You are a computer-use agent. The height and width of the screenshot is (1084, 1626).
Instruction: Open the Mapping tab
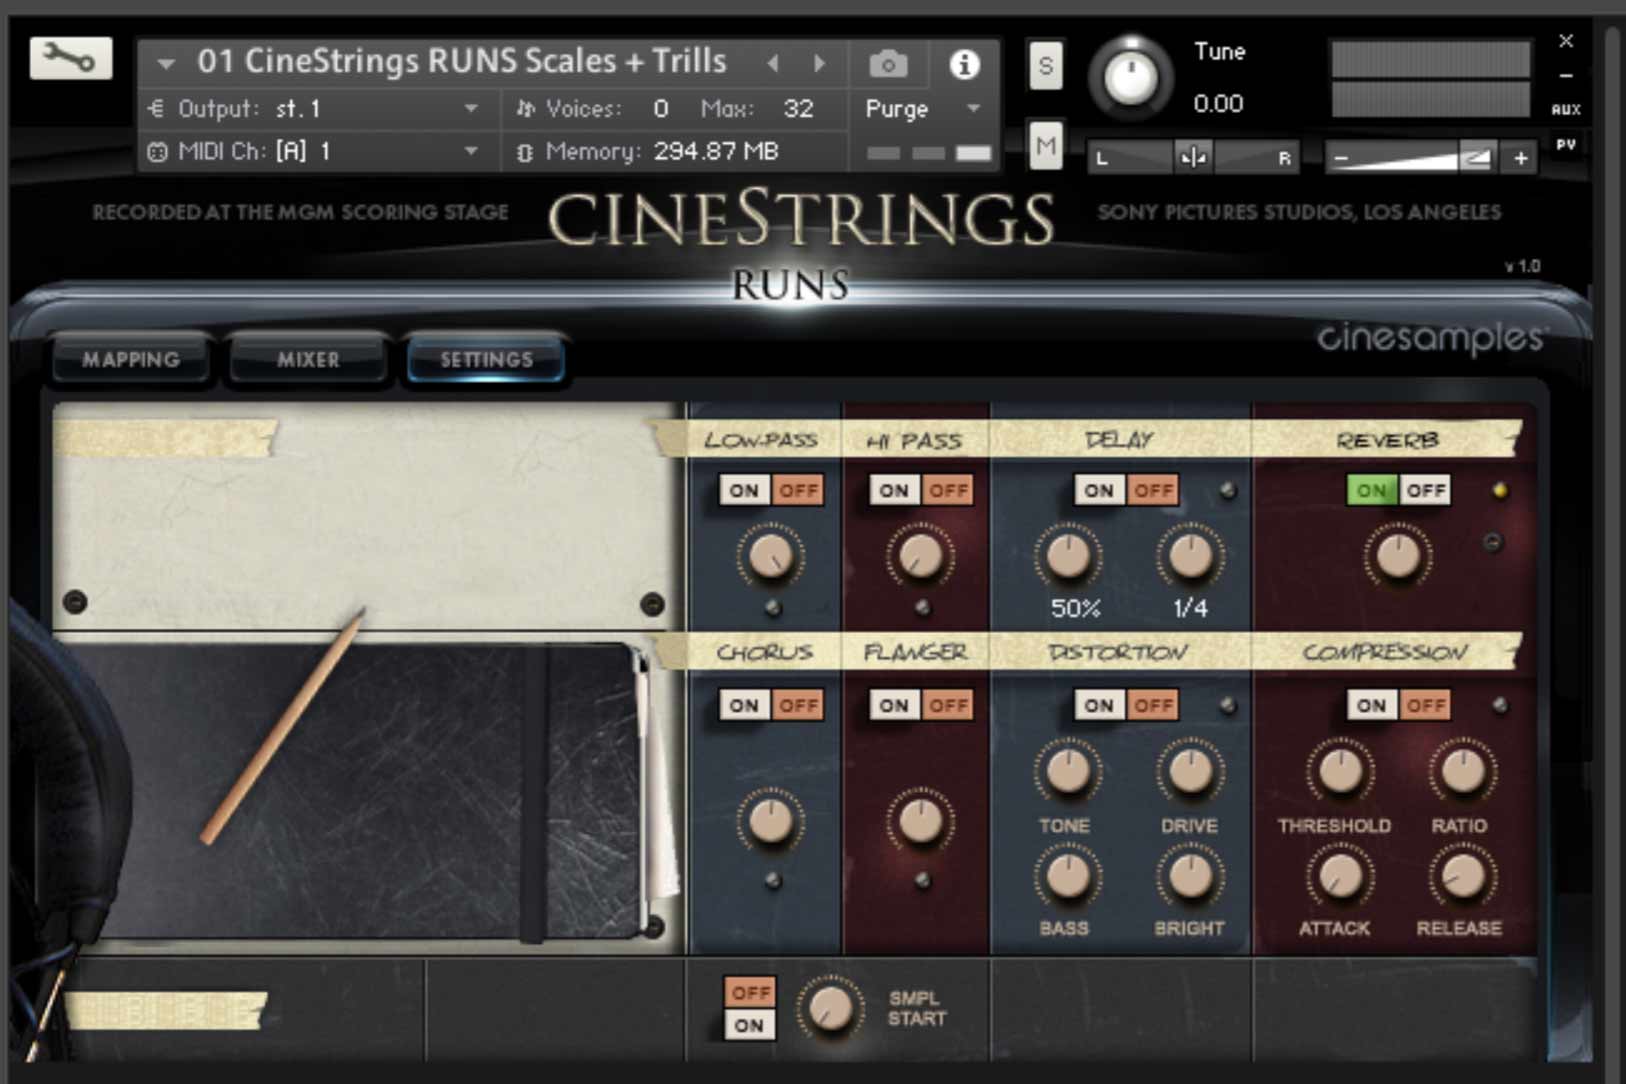click(131, 359)
